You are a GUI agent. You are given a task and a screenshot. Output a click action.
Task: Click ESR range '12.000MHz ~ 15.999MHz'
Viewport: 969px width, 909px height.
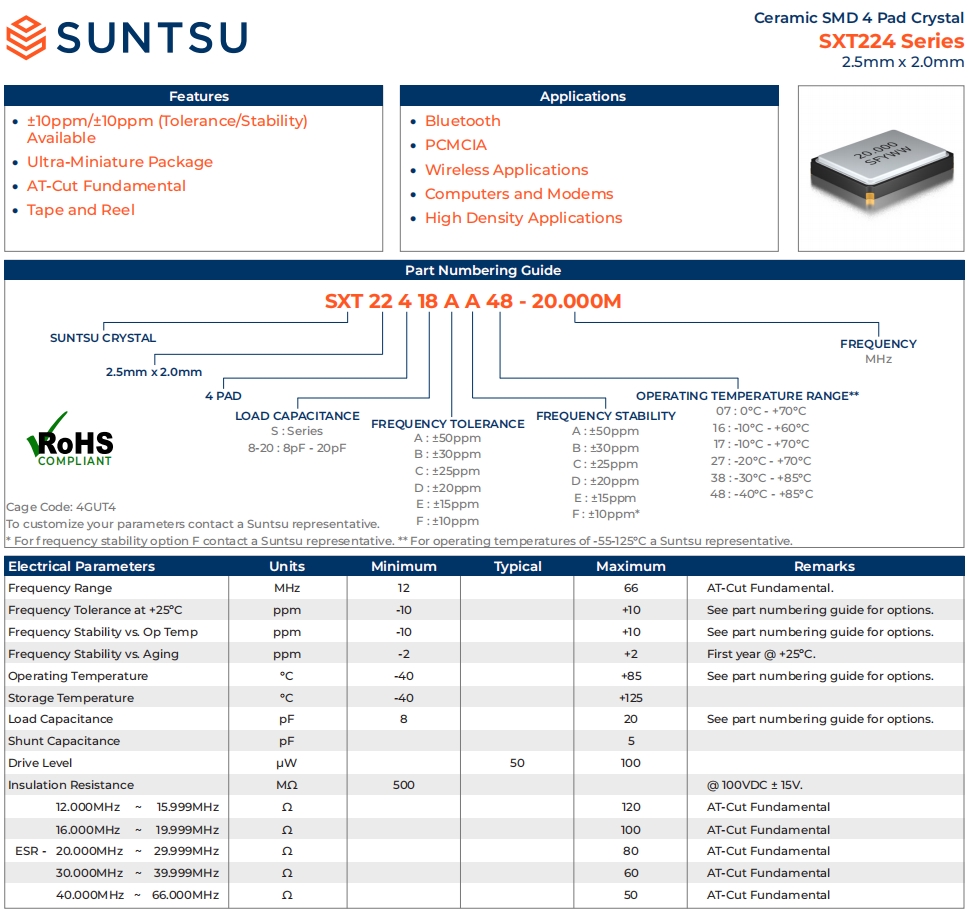tap(137, 807)
